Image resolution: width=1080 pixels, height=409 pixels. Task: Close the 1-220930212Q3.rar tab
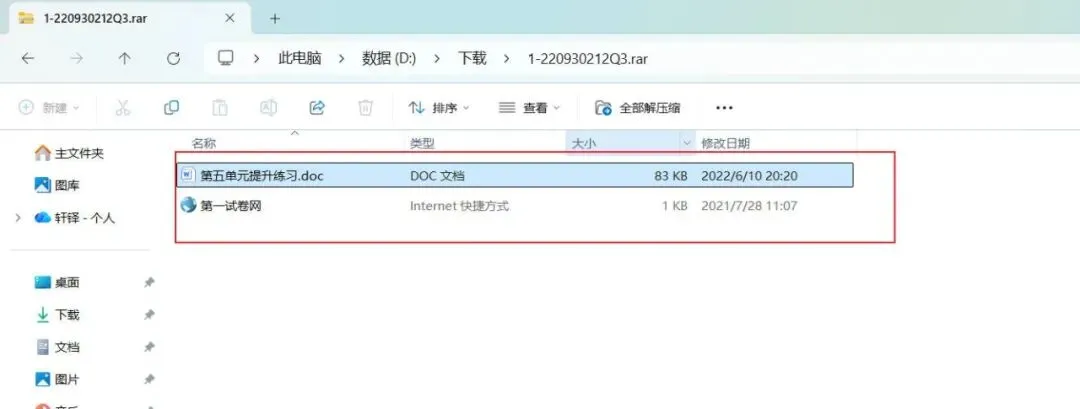click(x=230, y=19)
